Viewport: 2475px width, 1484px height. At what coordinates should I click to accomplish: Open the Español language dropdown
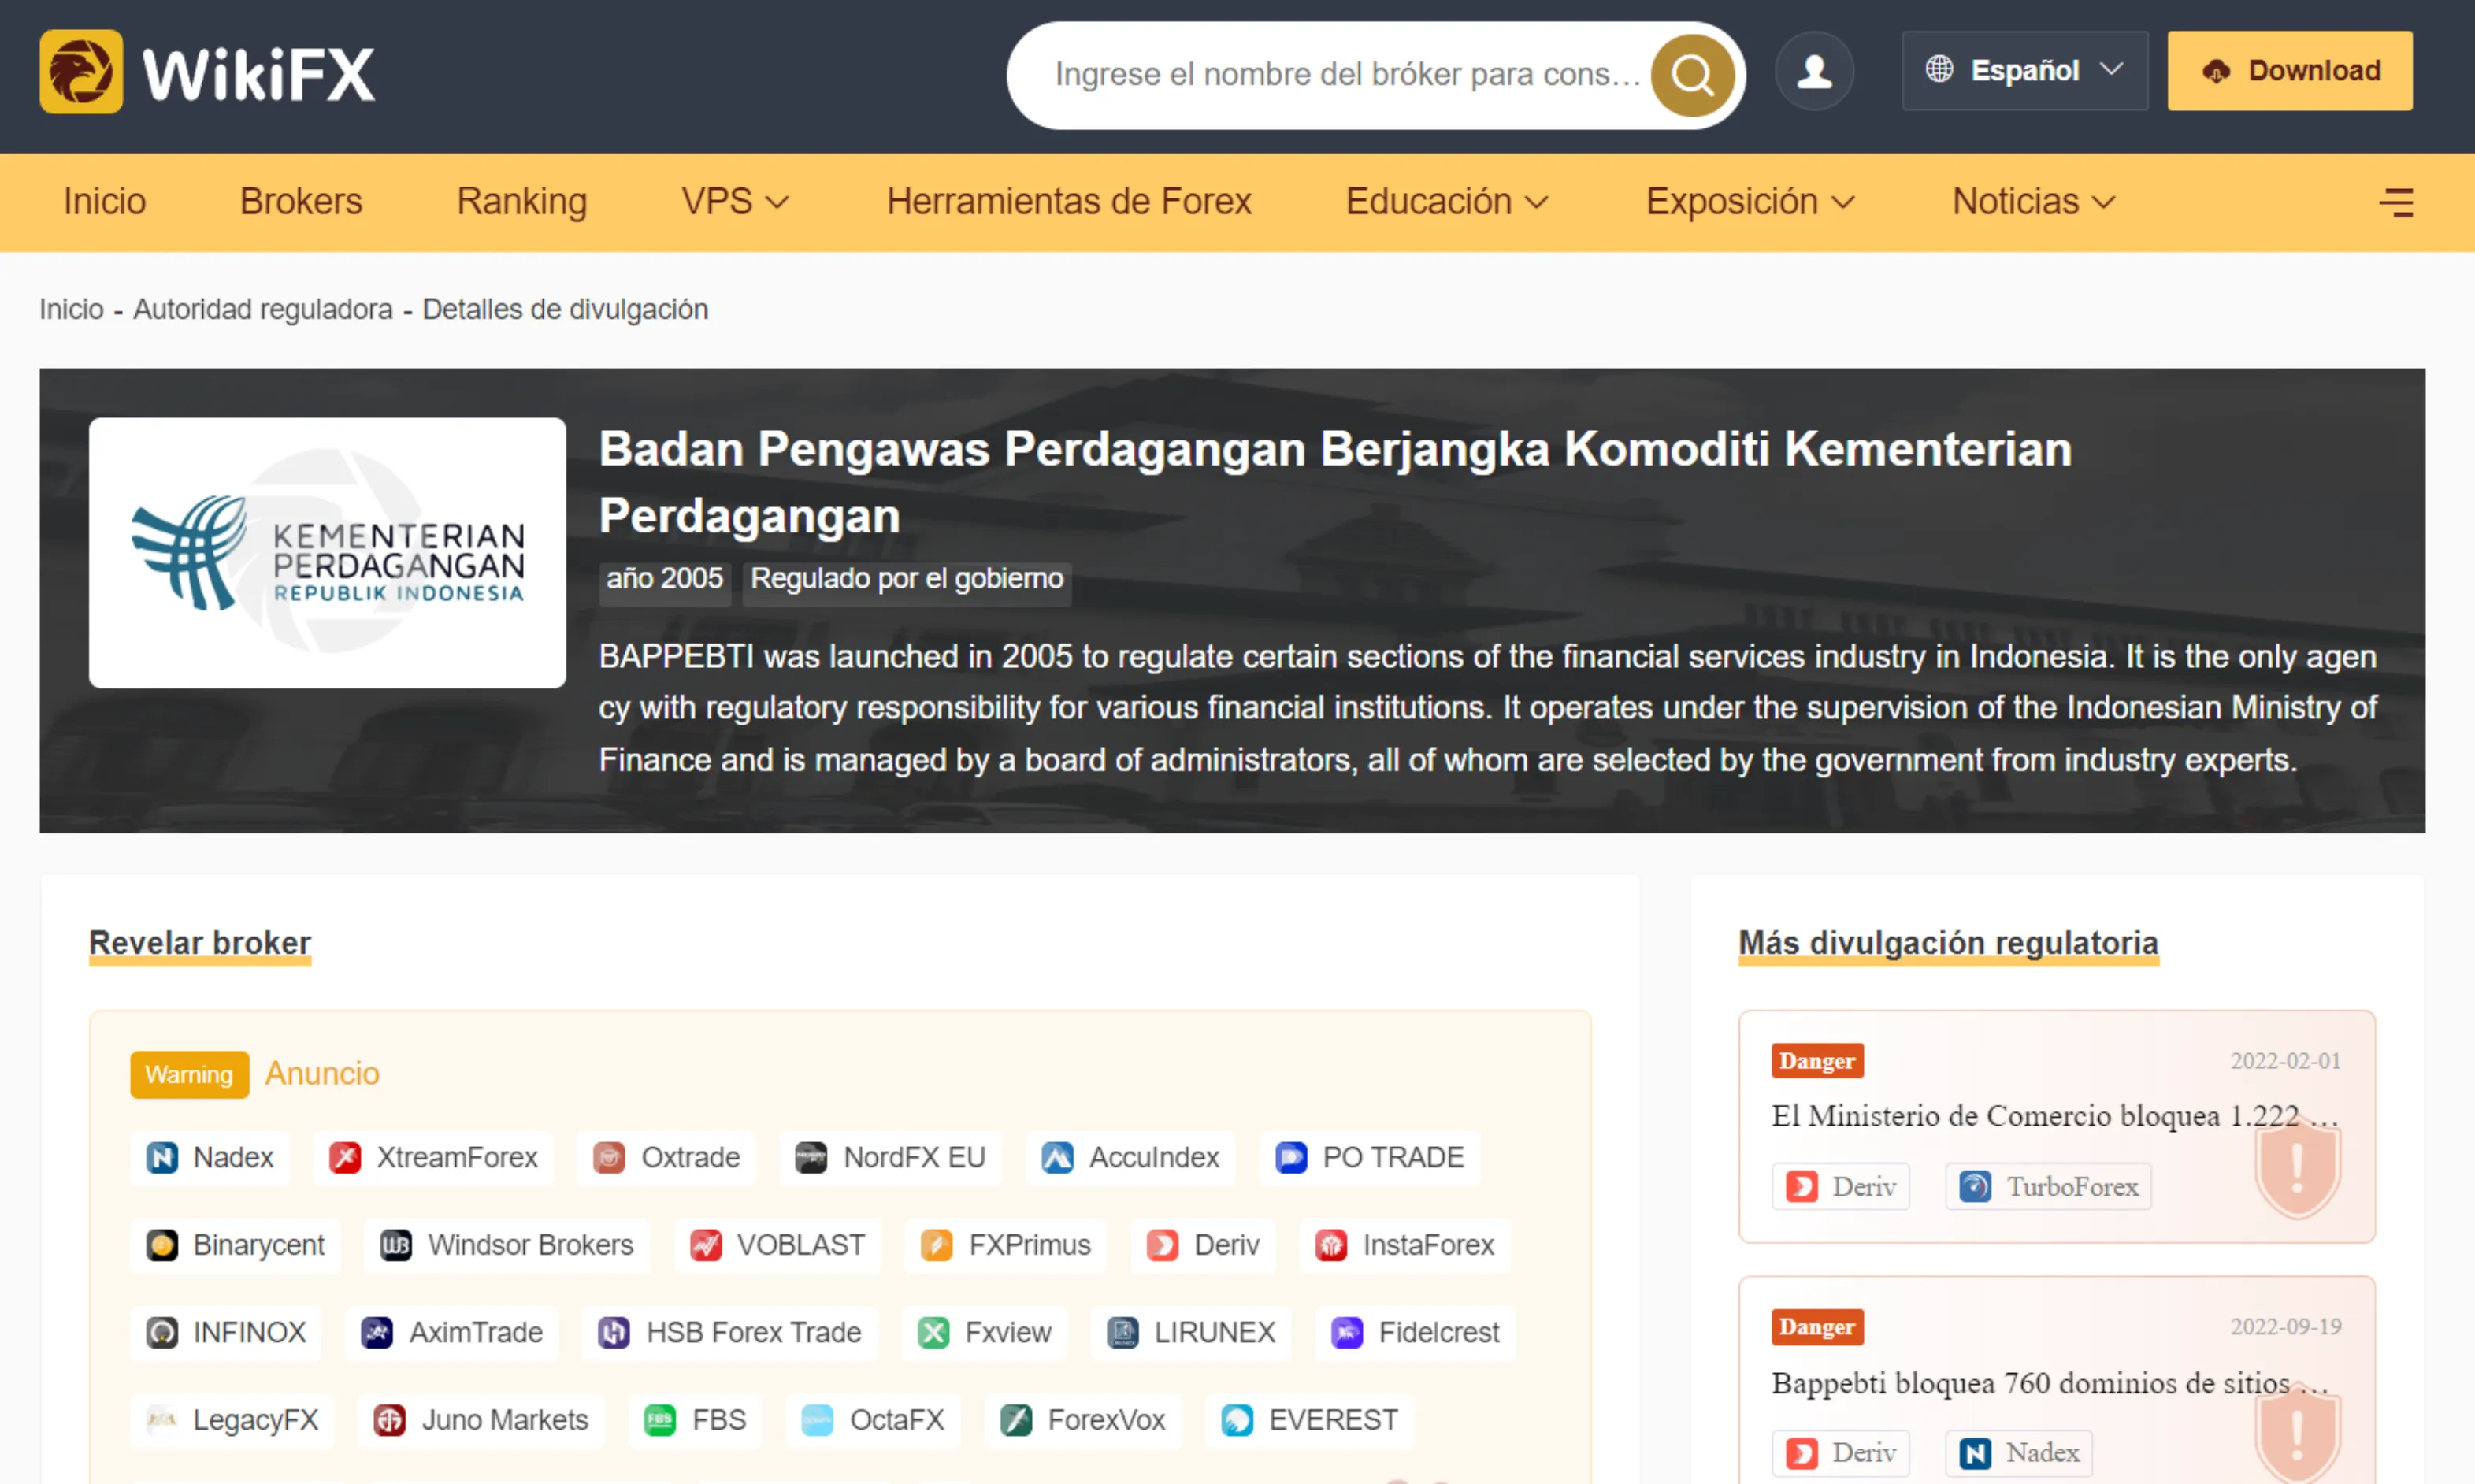point(2025,71)
